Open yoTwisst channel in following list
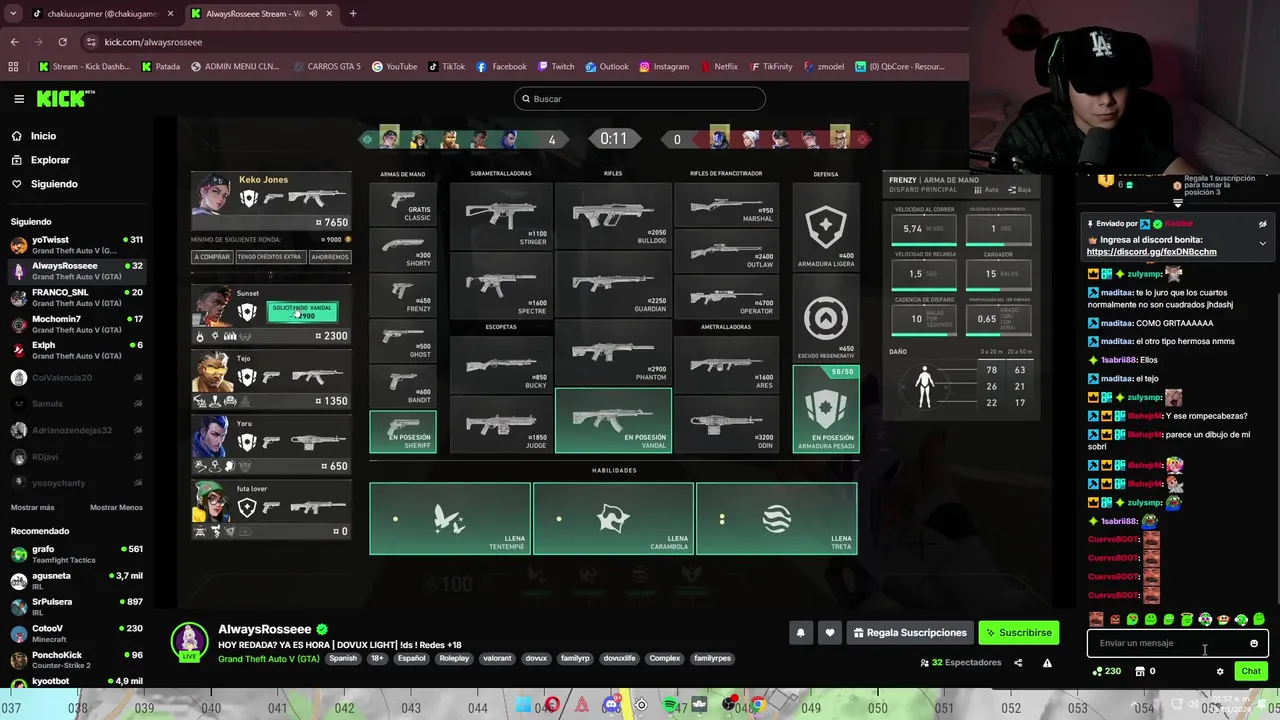The image size is (1280, 720). tap(76, 245)
